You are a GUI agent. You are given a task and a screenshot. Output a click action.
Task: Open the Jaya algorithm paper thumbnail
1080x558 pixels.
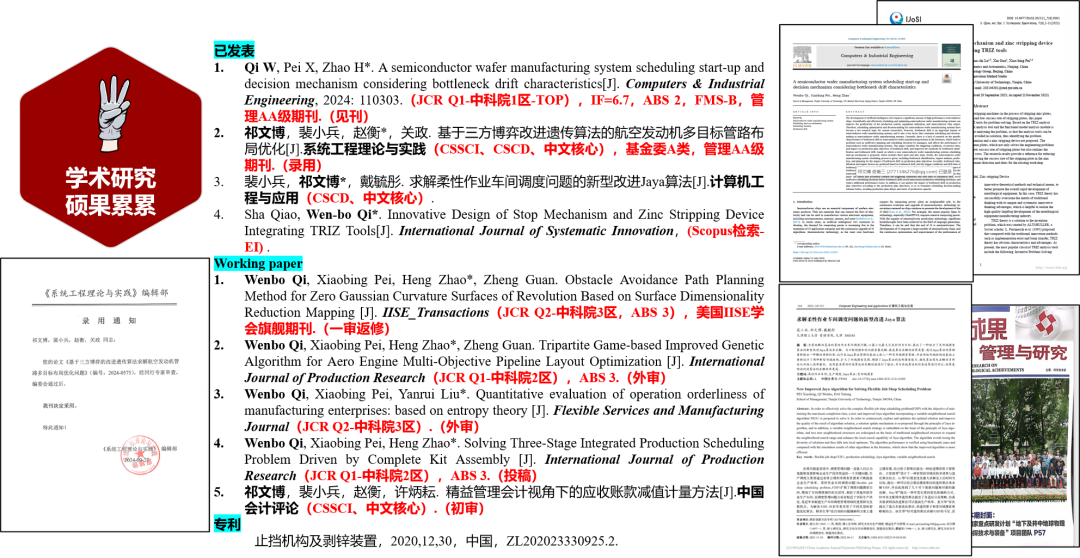pyautogui.click(x=875, y=420)
